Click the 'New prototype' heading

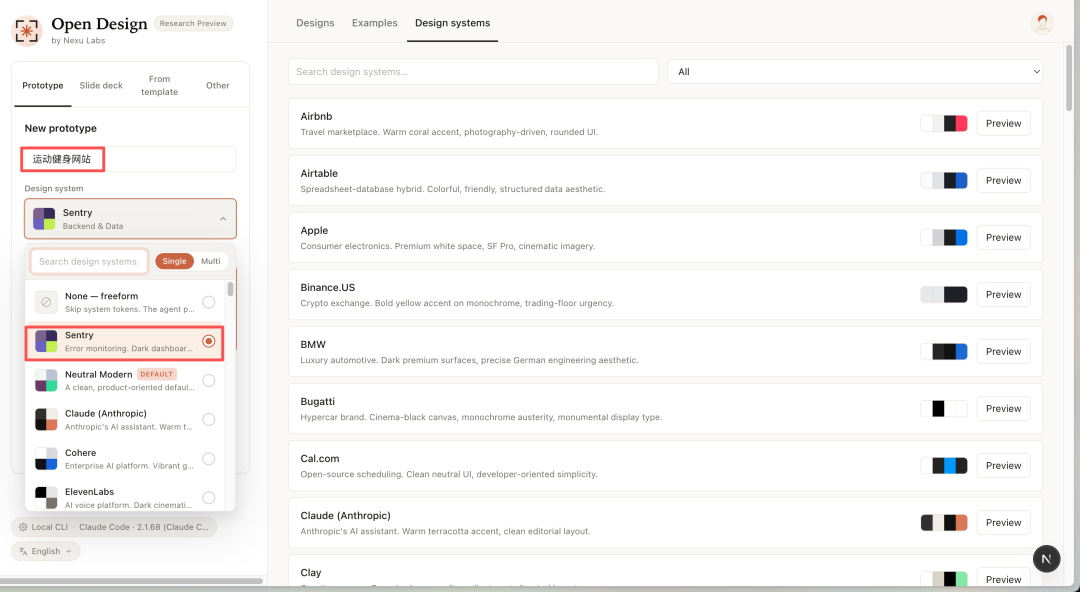[61, 128]
